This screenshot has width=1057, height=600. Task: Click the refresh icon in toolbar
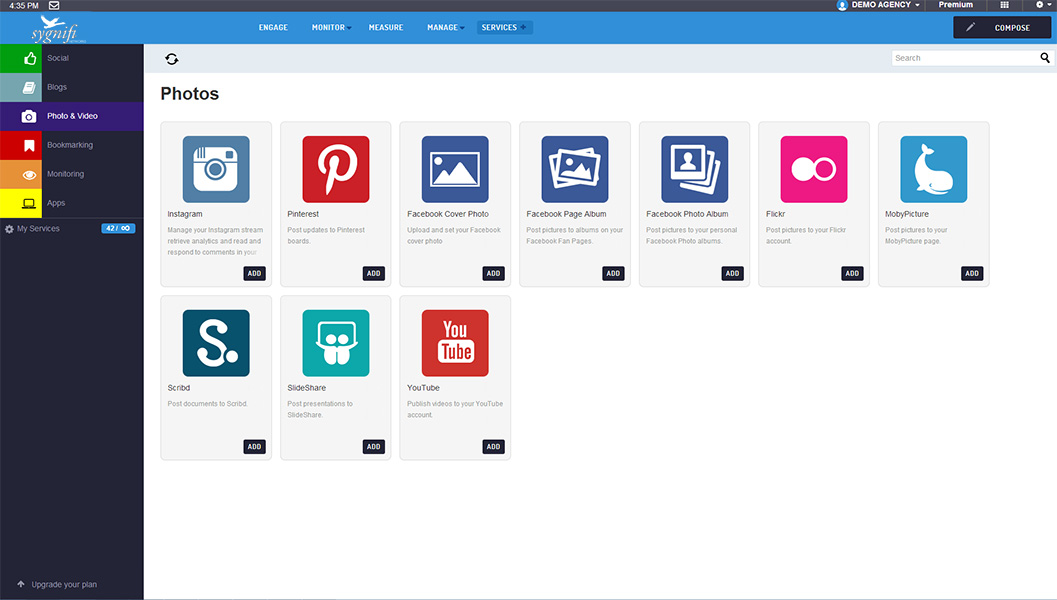pos(172,59)
